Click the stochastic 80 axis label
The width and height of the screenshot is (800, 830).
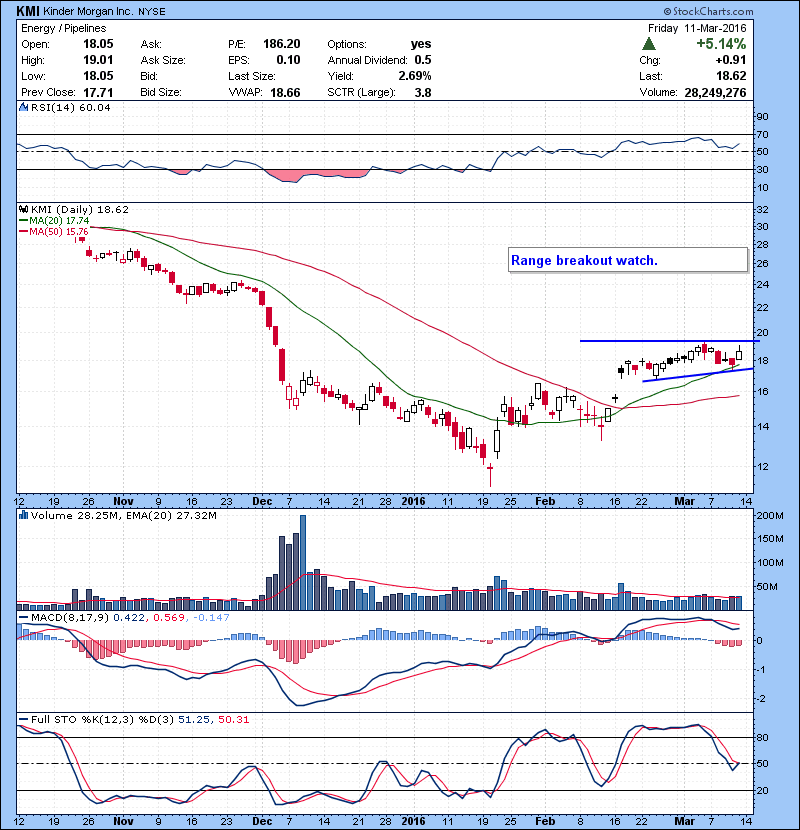pyautogui.click(x=762, y=737)
